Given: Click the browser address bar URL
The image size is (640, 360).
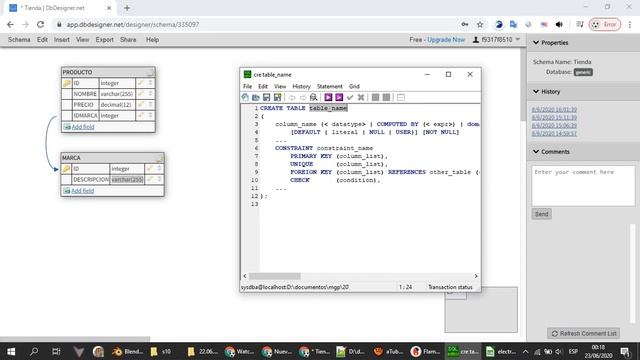Looking at the screenshot, I should tap(133, 24).
